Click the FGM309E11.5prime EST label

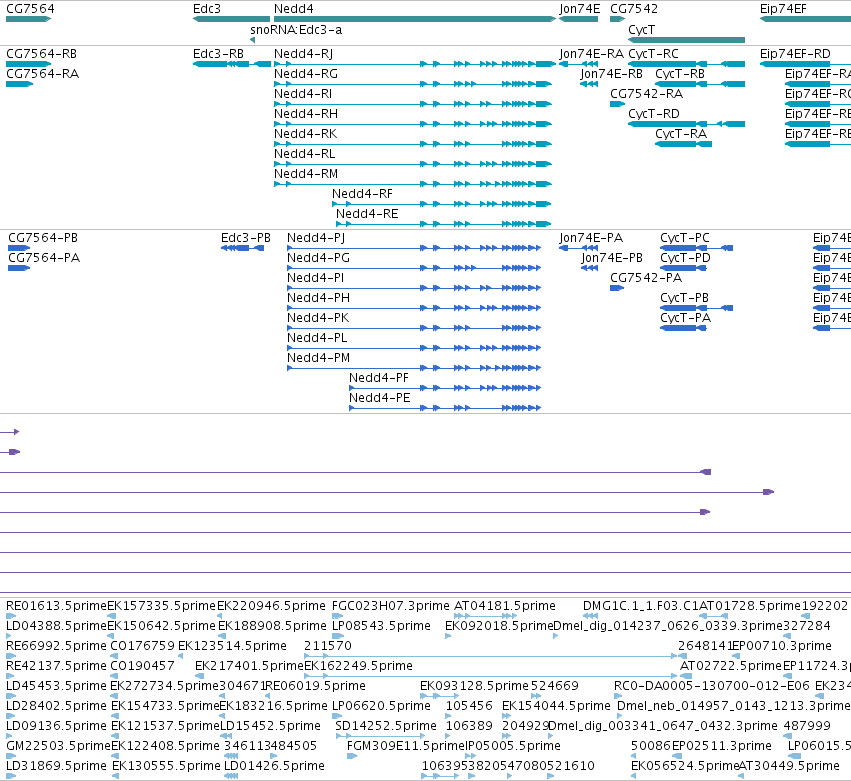click(x=405, y=746)
